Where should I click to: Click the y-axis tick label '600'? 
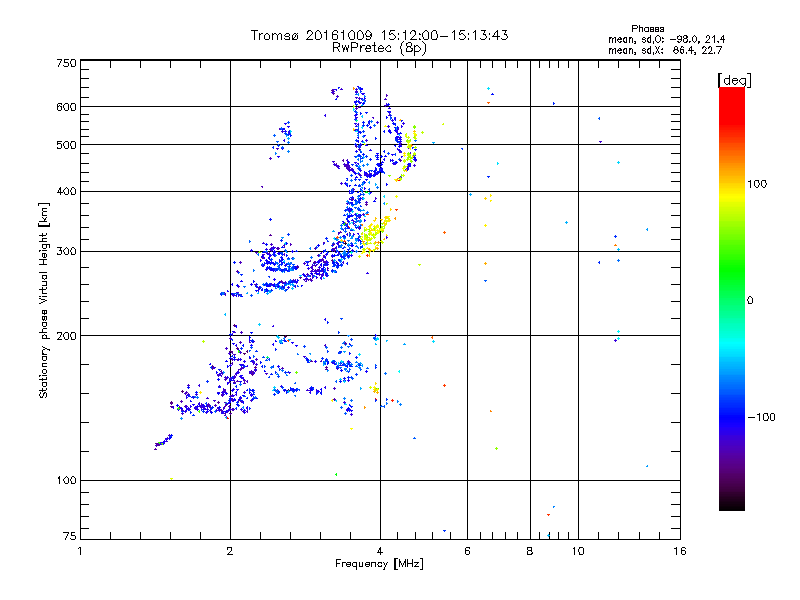[x=66, y=107]
